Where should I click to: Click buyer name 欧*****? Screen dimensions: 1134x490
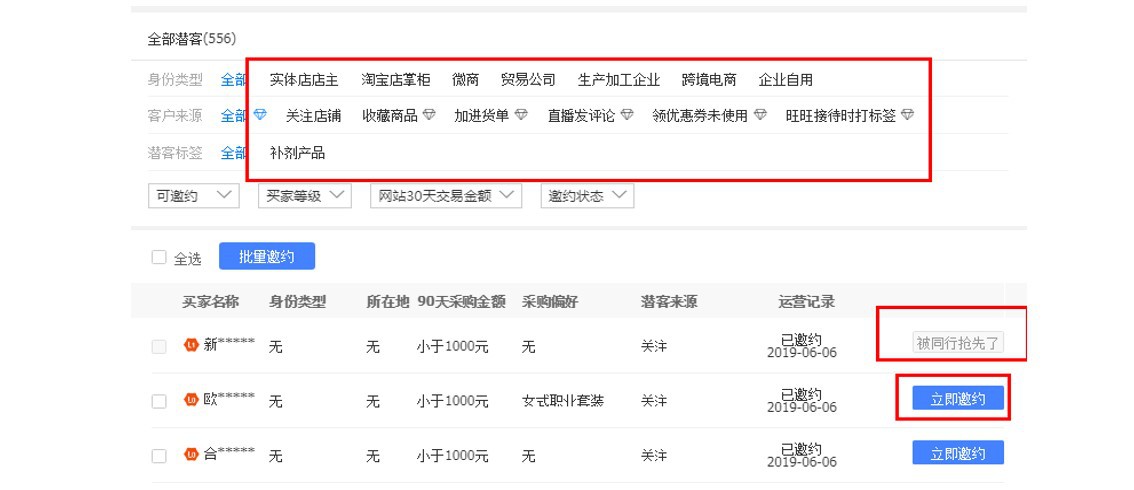[229, 400]
